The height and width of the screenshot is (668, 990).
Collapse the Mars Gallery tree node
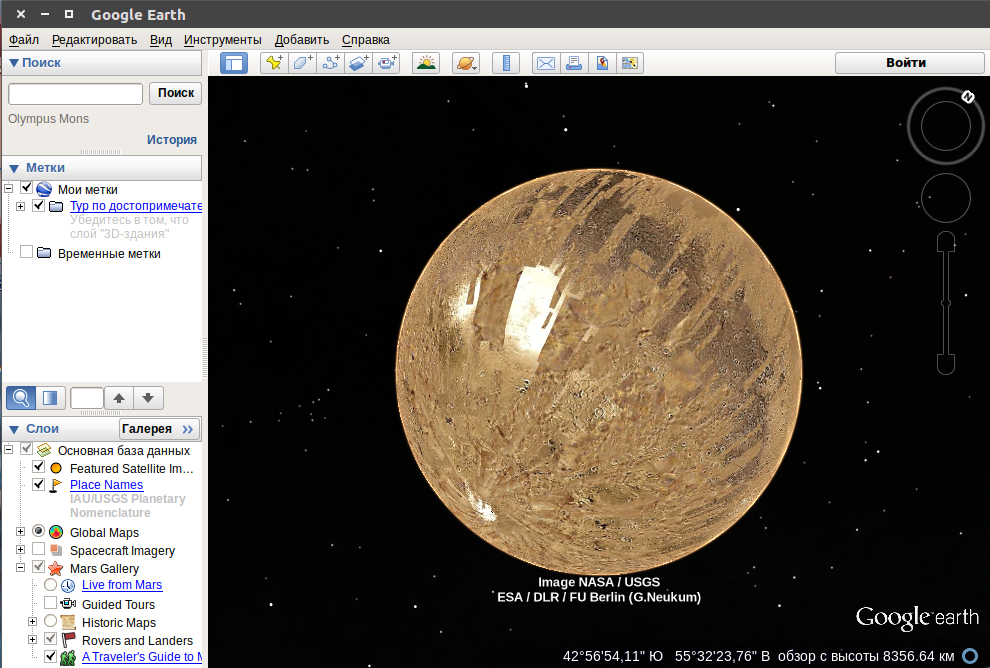[x=20, y=568]
